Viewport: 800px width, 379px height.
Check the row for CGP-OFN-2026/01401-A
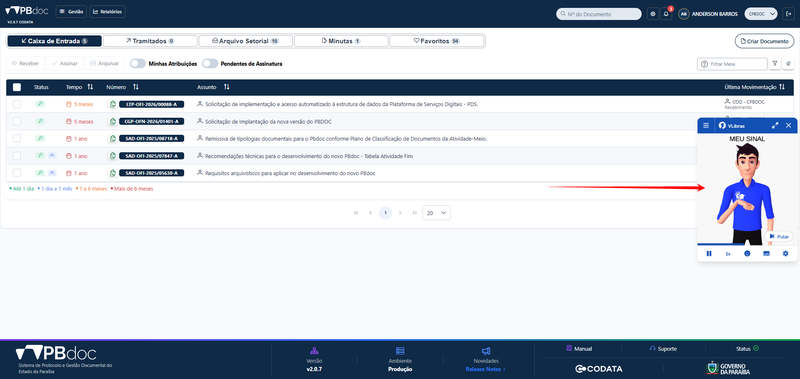(17, 121)
